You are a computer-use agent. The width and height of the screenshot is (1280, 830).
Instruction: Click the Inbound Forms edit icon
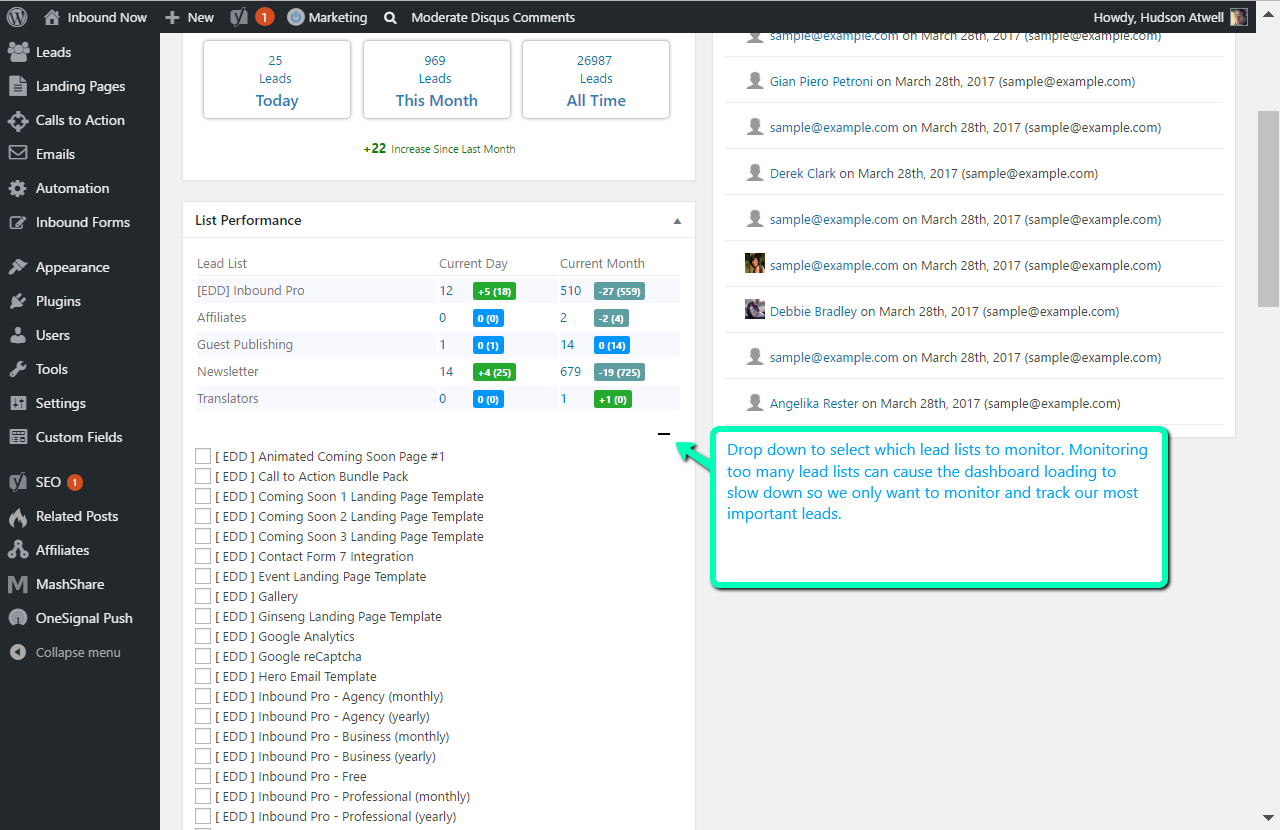(x=18, y=222)
